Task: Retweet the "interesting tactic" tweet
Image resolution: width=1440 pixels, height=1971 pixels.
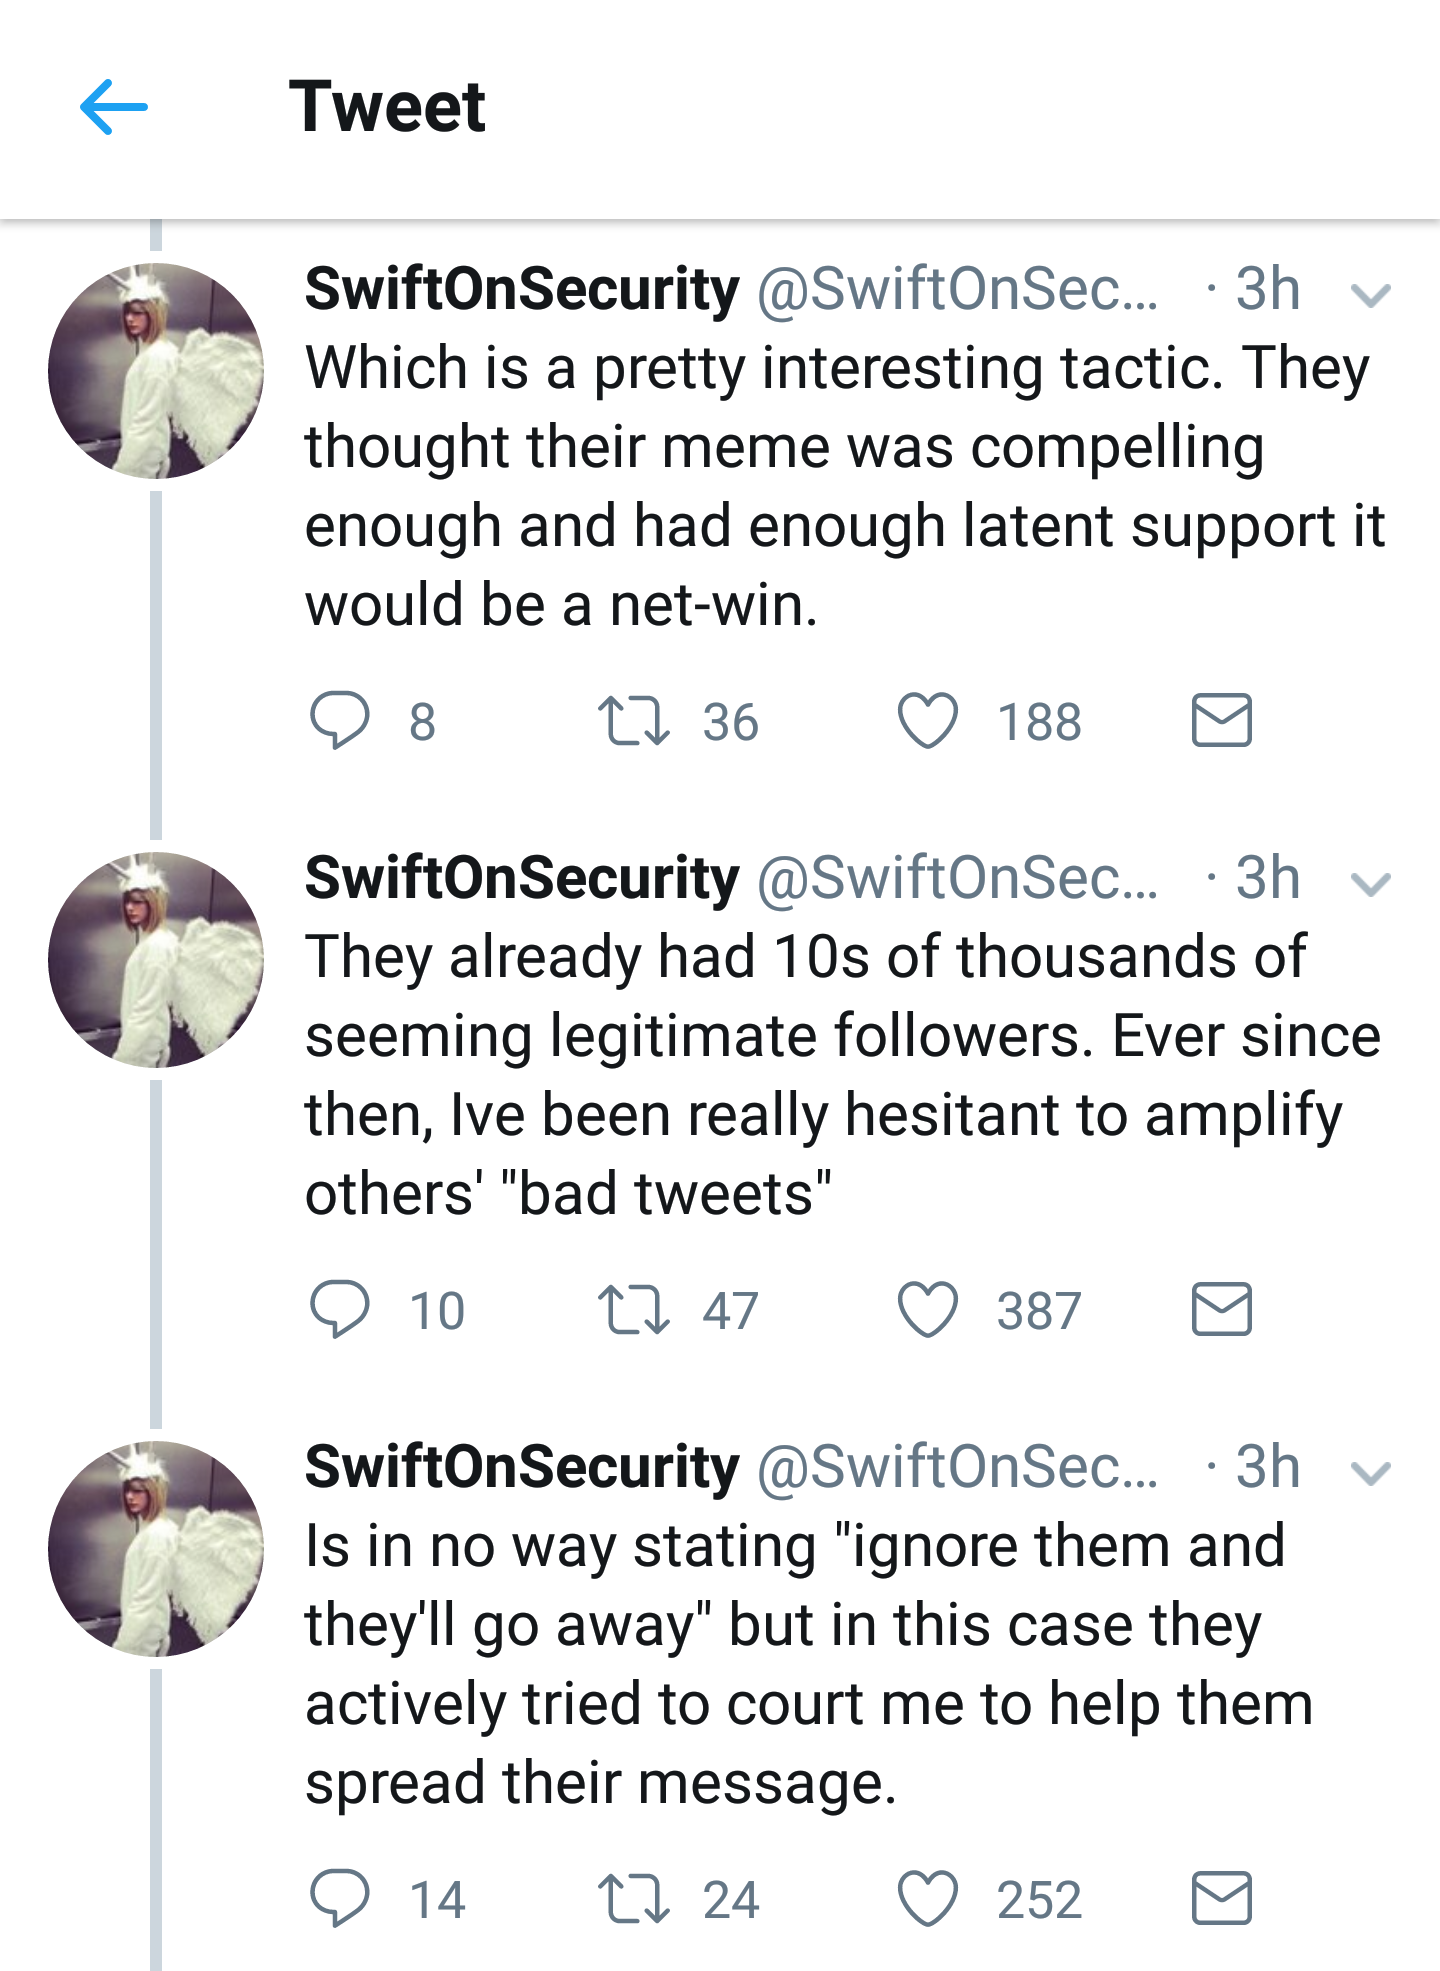Action: [x=633, y=721]
